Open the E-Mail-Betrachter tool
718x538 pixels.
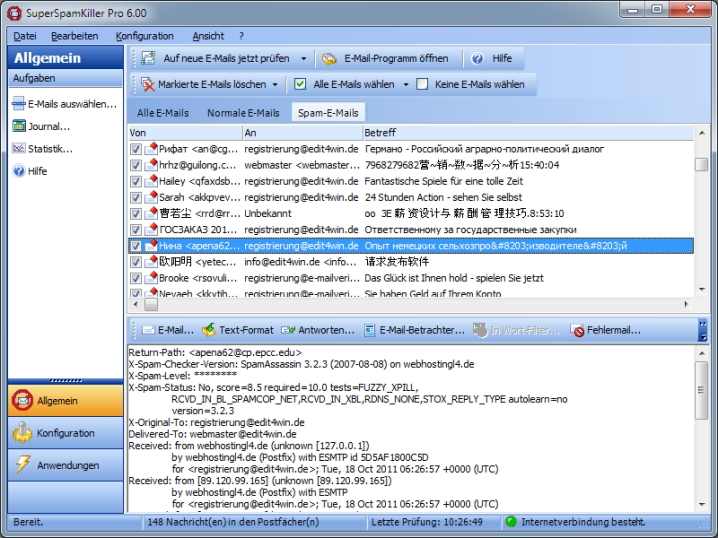370,330
